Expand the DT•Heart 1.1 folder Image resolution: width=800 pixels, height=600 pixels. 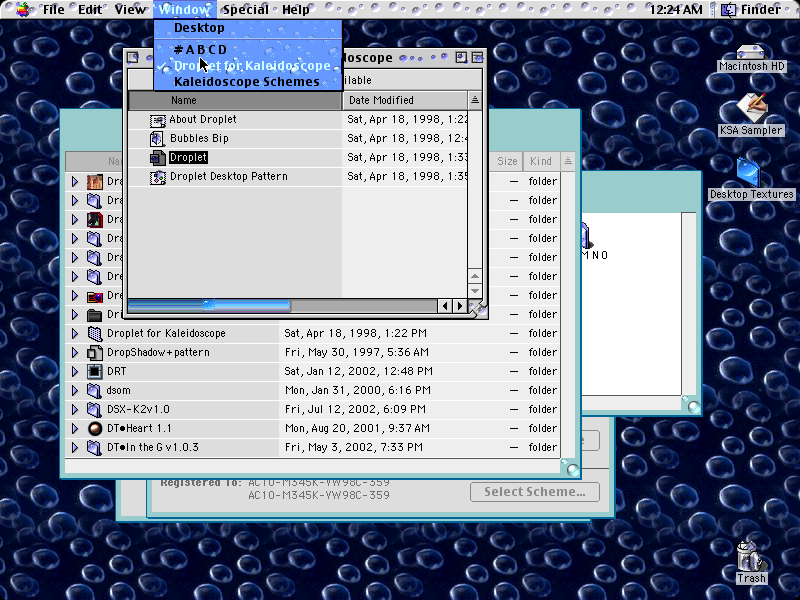coord(74,429)
